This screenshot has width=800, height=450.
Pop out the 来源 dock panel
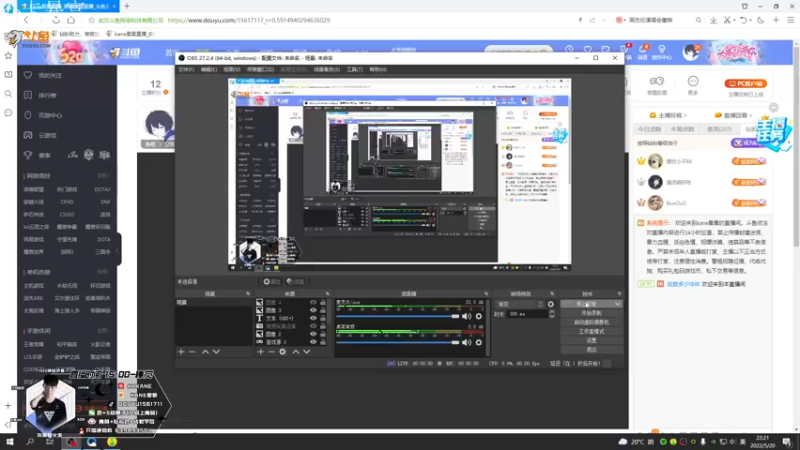(x=328, y=294)
